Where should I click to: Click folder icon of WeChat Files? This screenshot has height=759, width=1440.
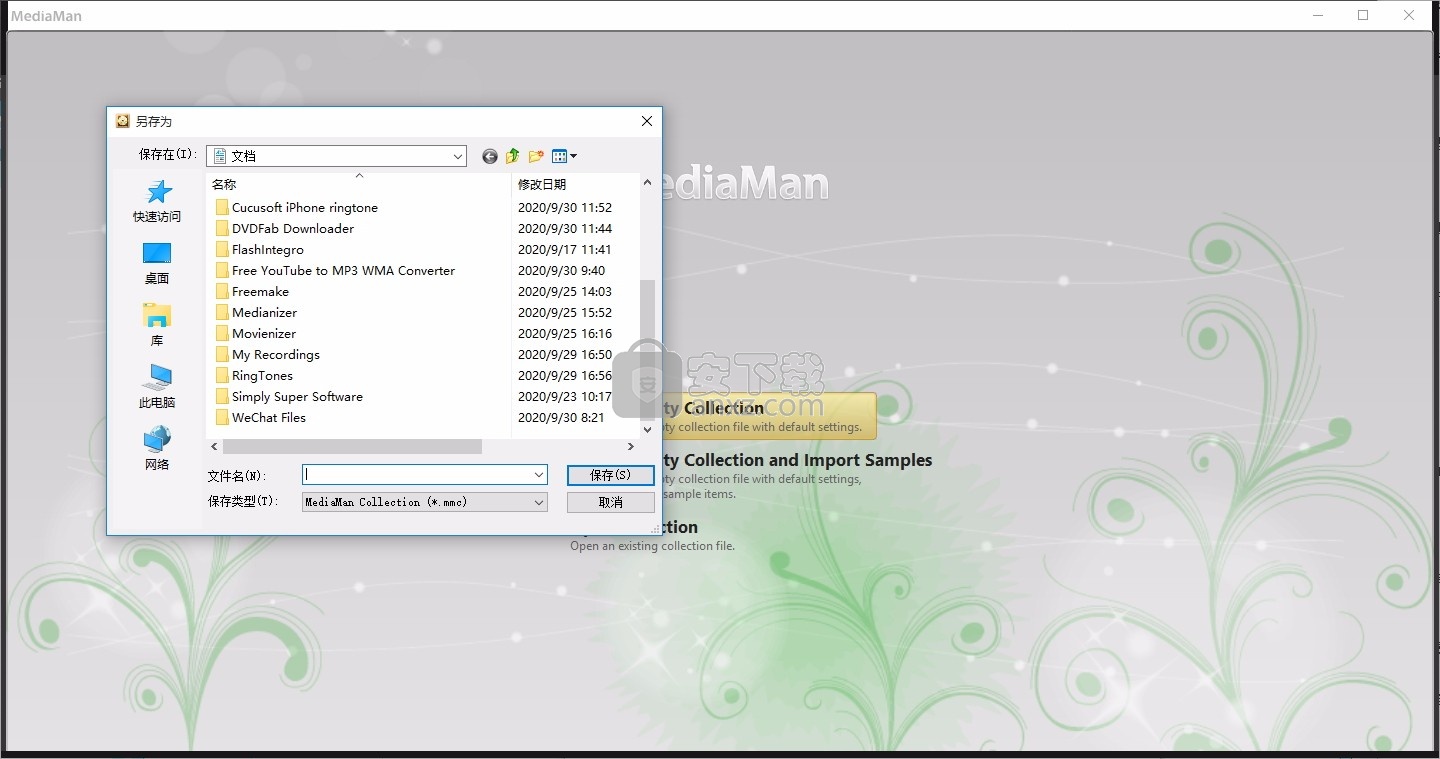click(x=222, y=417)
